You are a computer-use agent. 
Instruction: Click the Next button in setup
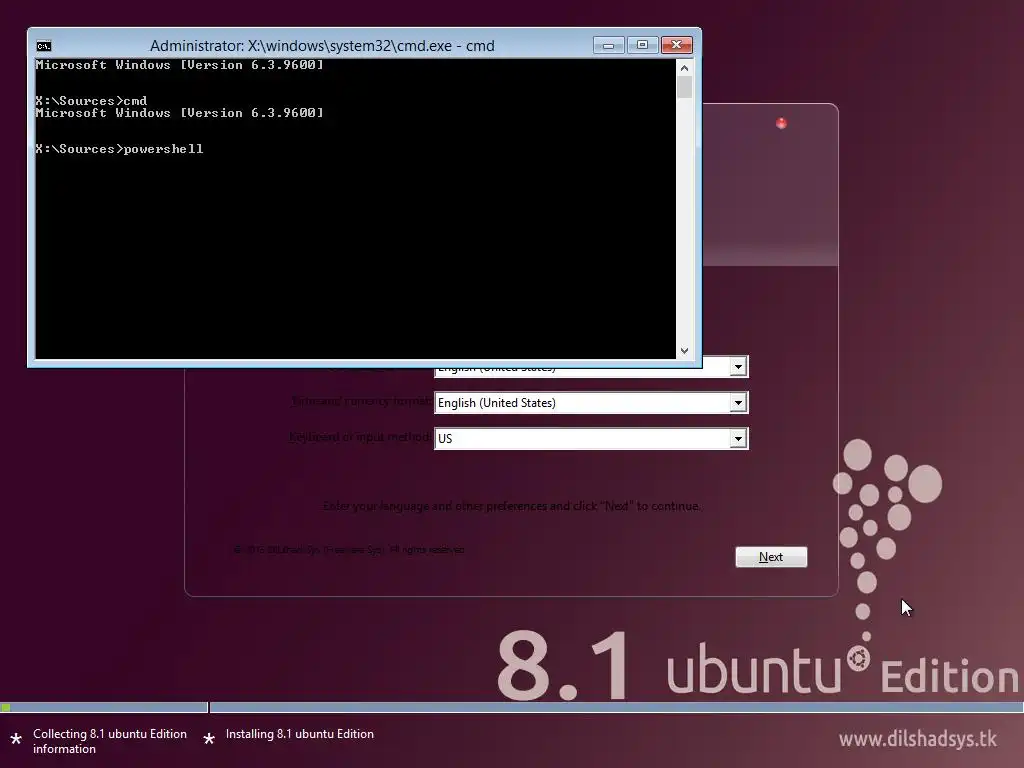[771, 557]
